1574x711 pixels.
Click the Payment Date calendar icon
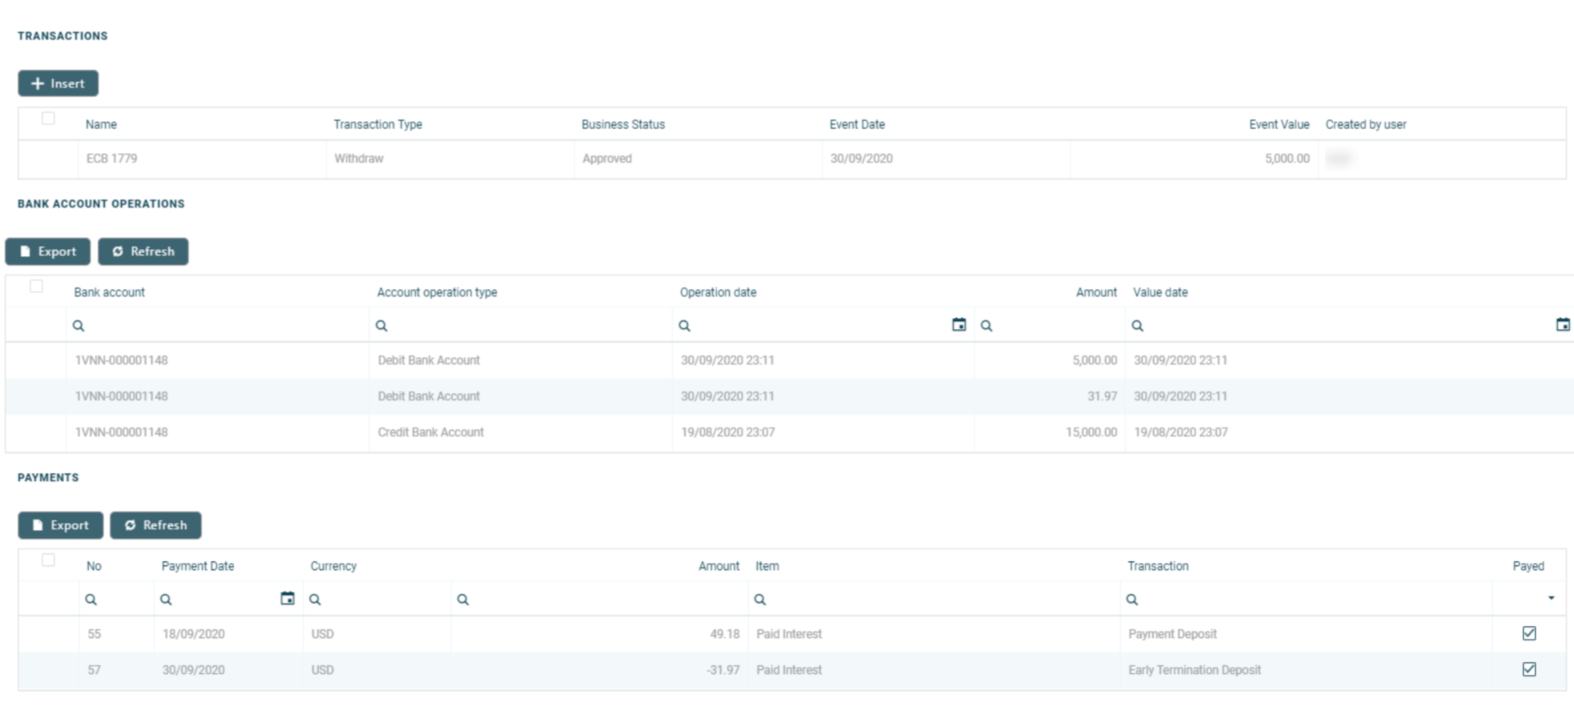pos(287,599)
